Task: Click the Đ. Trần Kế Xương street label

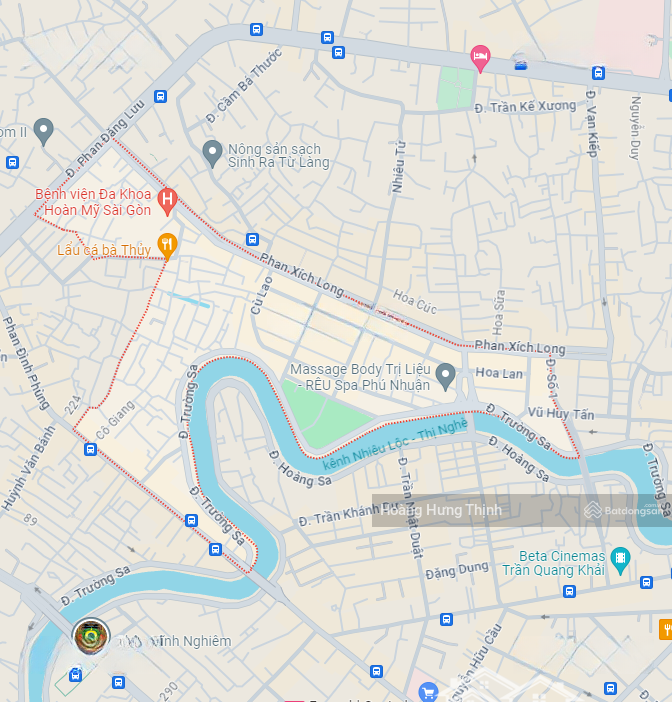Action: 525,107
